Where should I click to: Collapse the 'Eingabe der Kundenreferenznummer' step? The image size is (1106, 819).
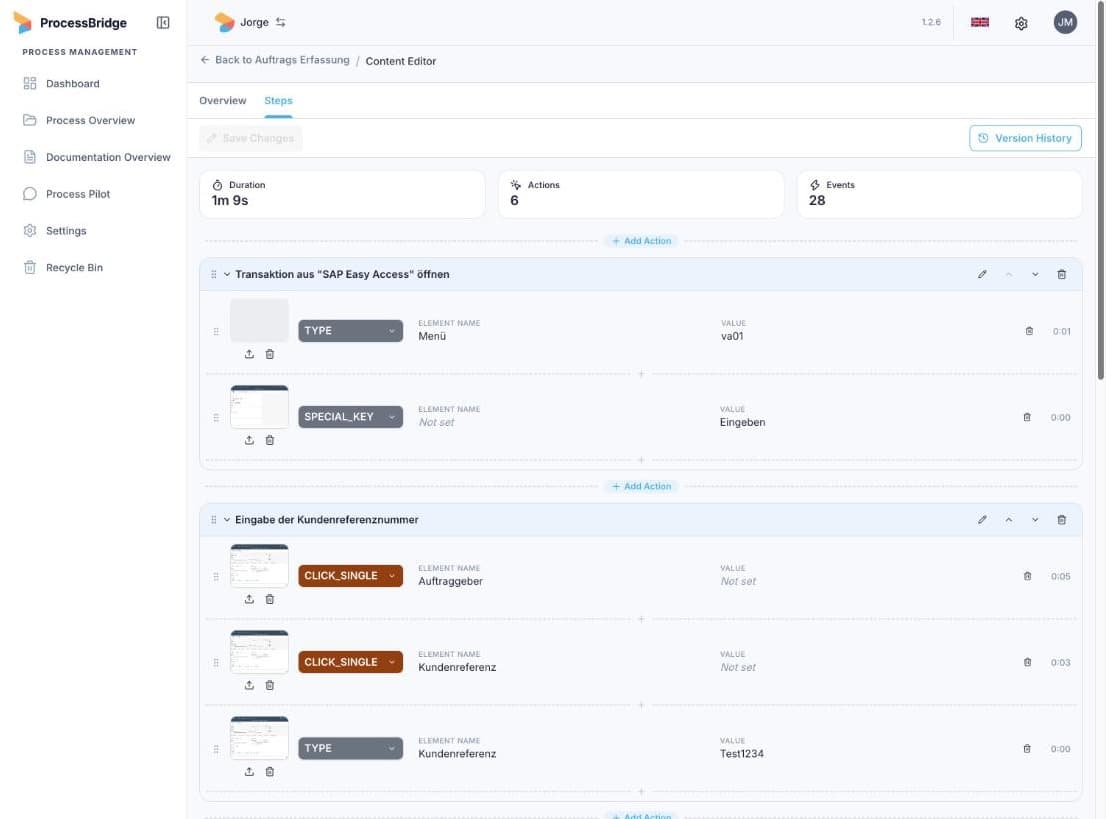point(227,520)
